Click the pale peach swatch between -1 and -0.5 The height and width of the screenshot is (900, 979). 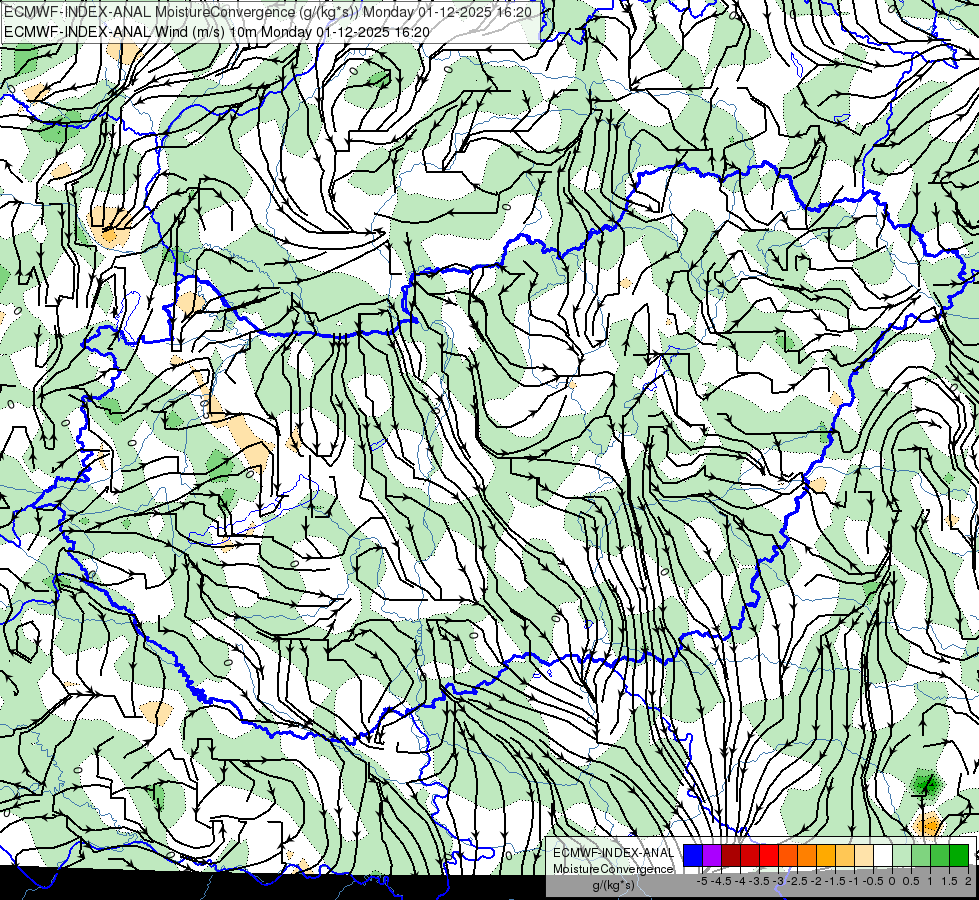[x=864, y=856]
